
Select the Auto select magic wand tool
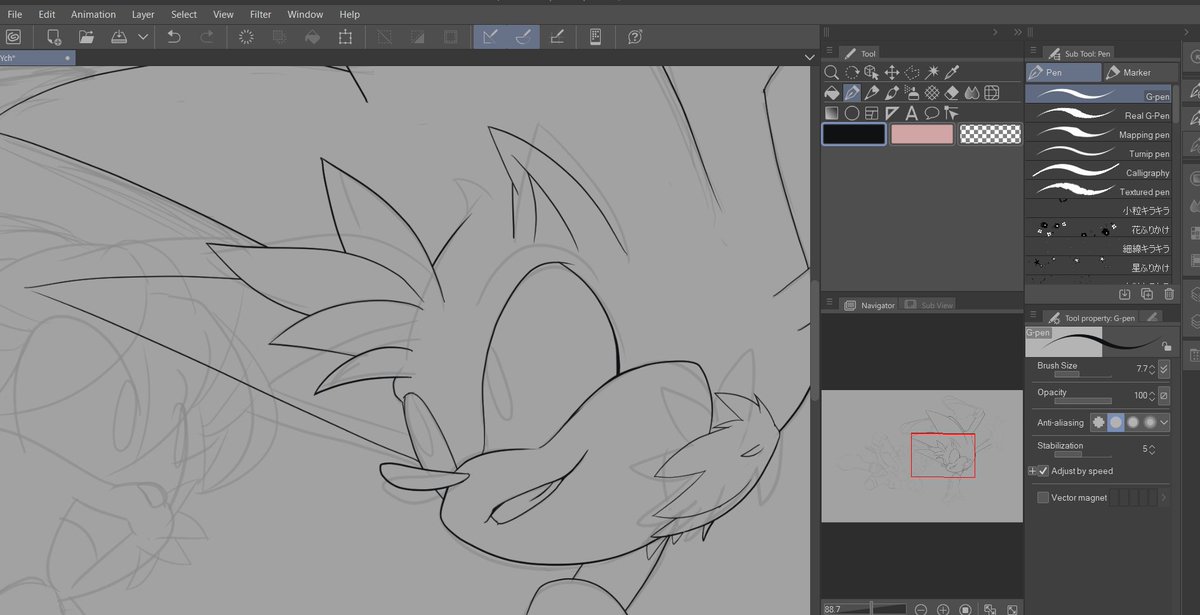coord(932,72)
